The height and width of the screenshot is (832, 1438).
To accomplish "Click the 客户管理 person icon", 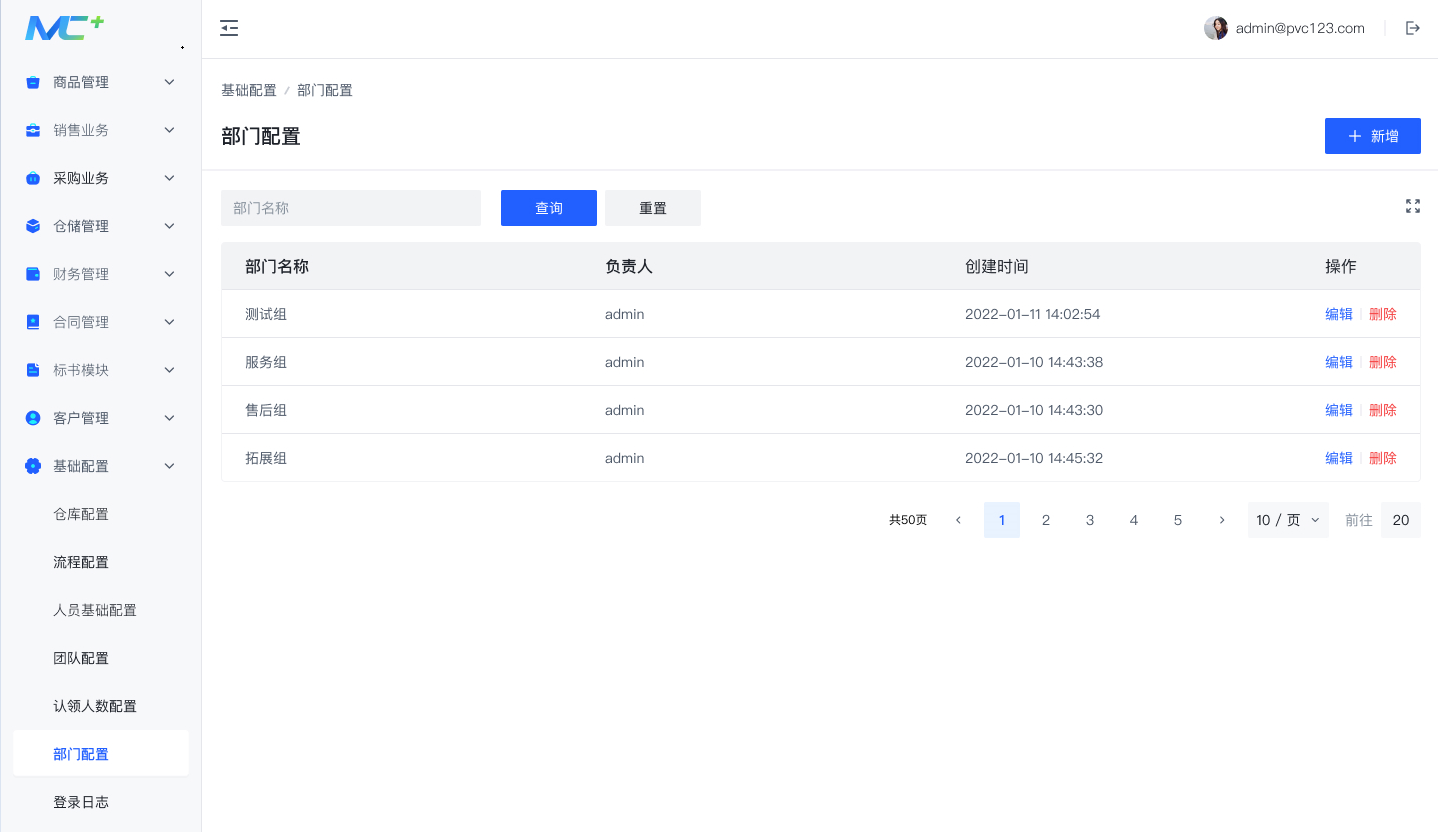I will (33, 418).
